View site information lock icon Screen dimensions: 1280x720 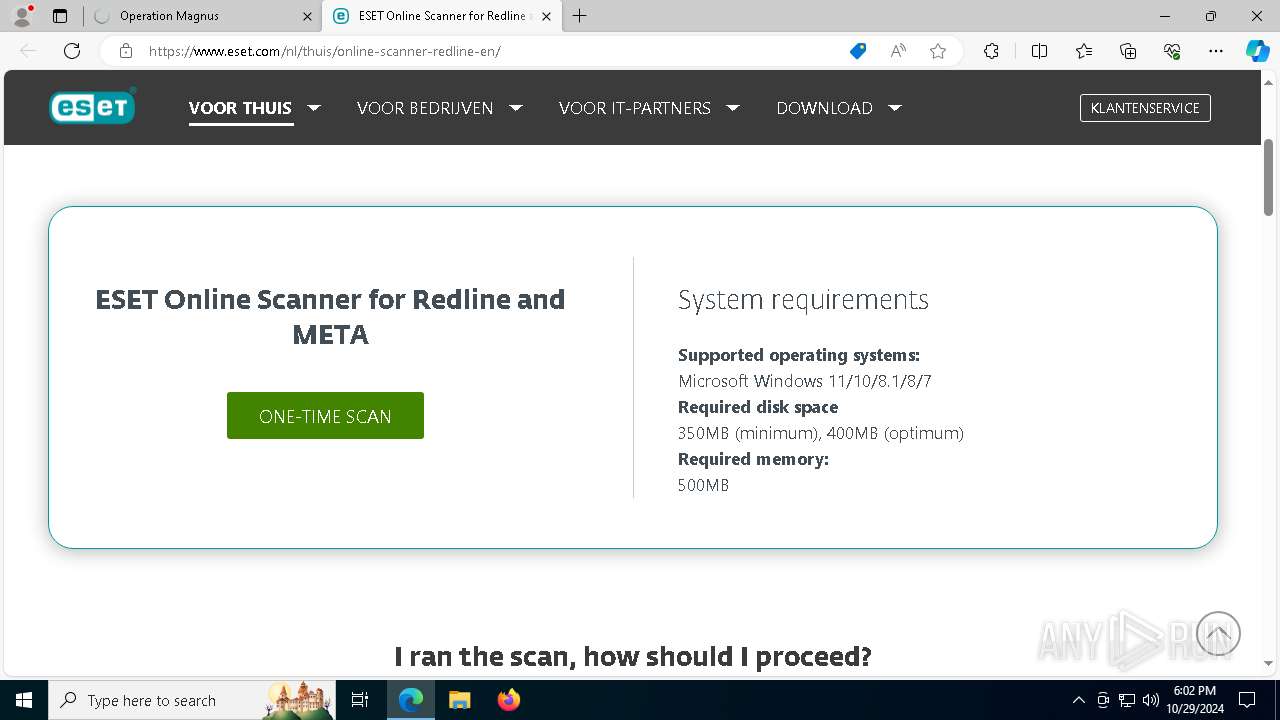(x=126, y=51)
